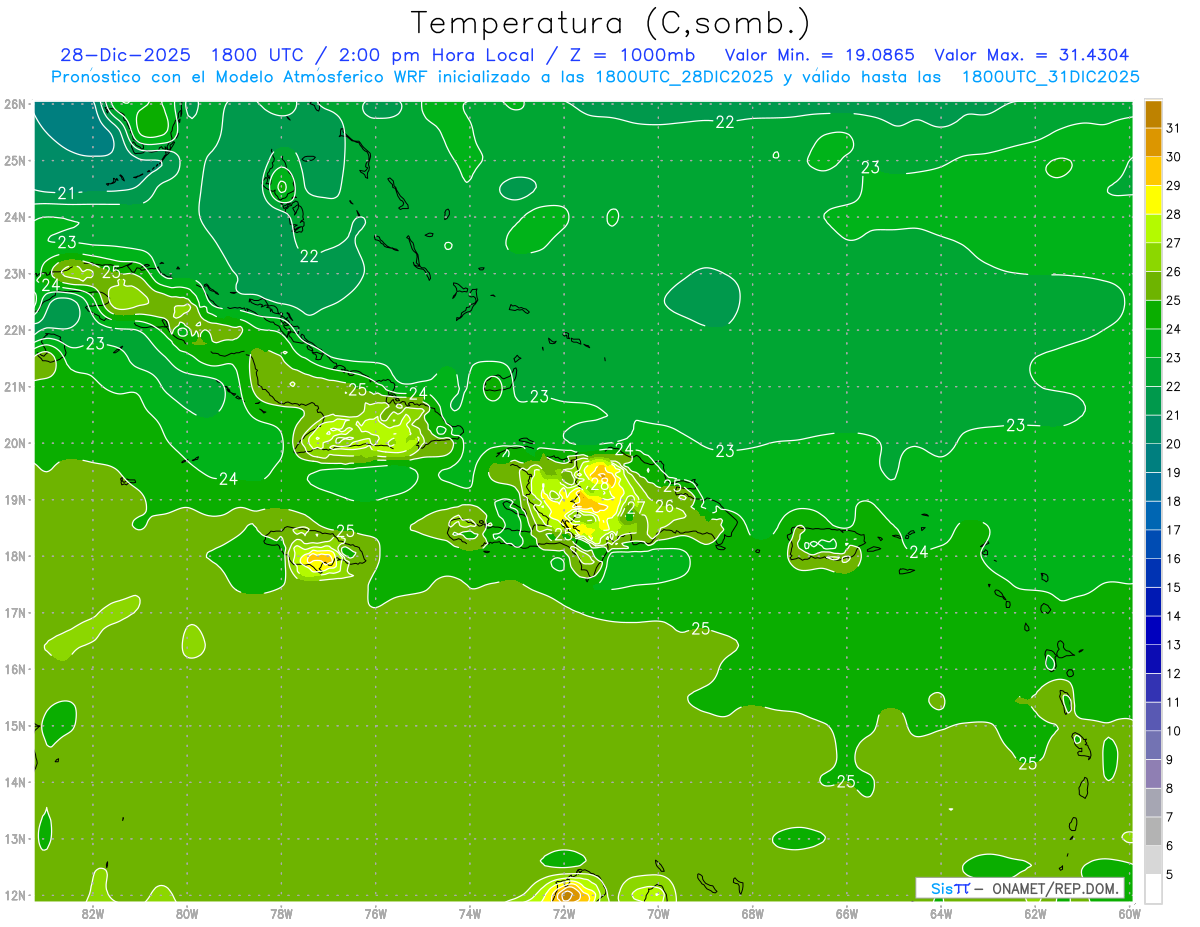Click the dark orange top swatch of color scale
This screenshot has height=927, width=1200.
(1154, 115)
